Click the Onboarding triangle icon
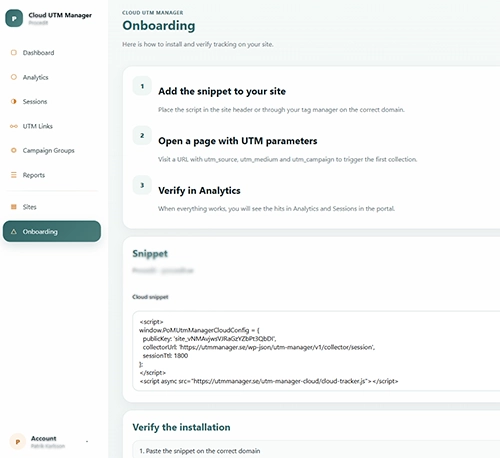Image resolution: width=500 pixels, height=458 pixels. click(x=14, y=231)
